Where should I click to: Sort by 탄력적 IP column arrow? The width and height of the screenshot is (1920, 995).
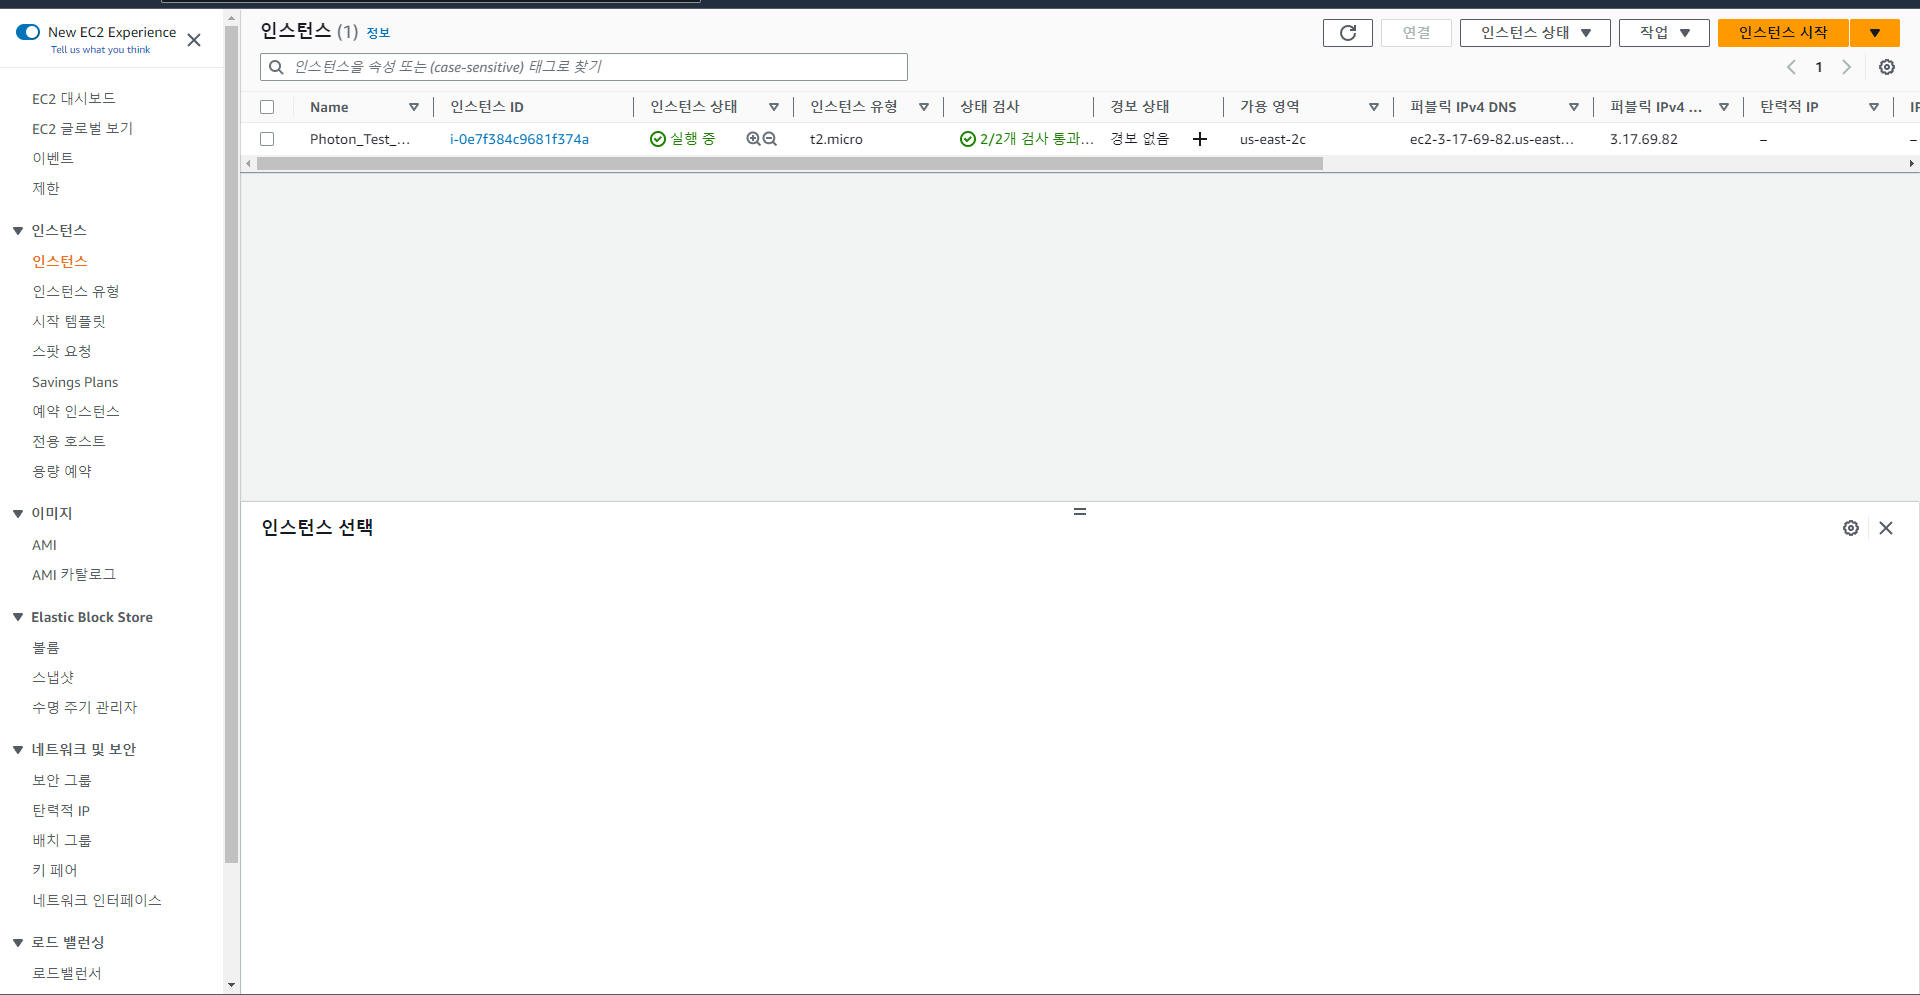click(1873, 107)
